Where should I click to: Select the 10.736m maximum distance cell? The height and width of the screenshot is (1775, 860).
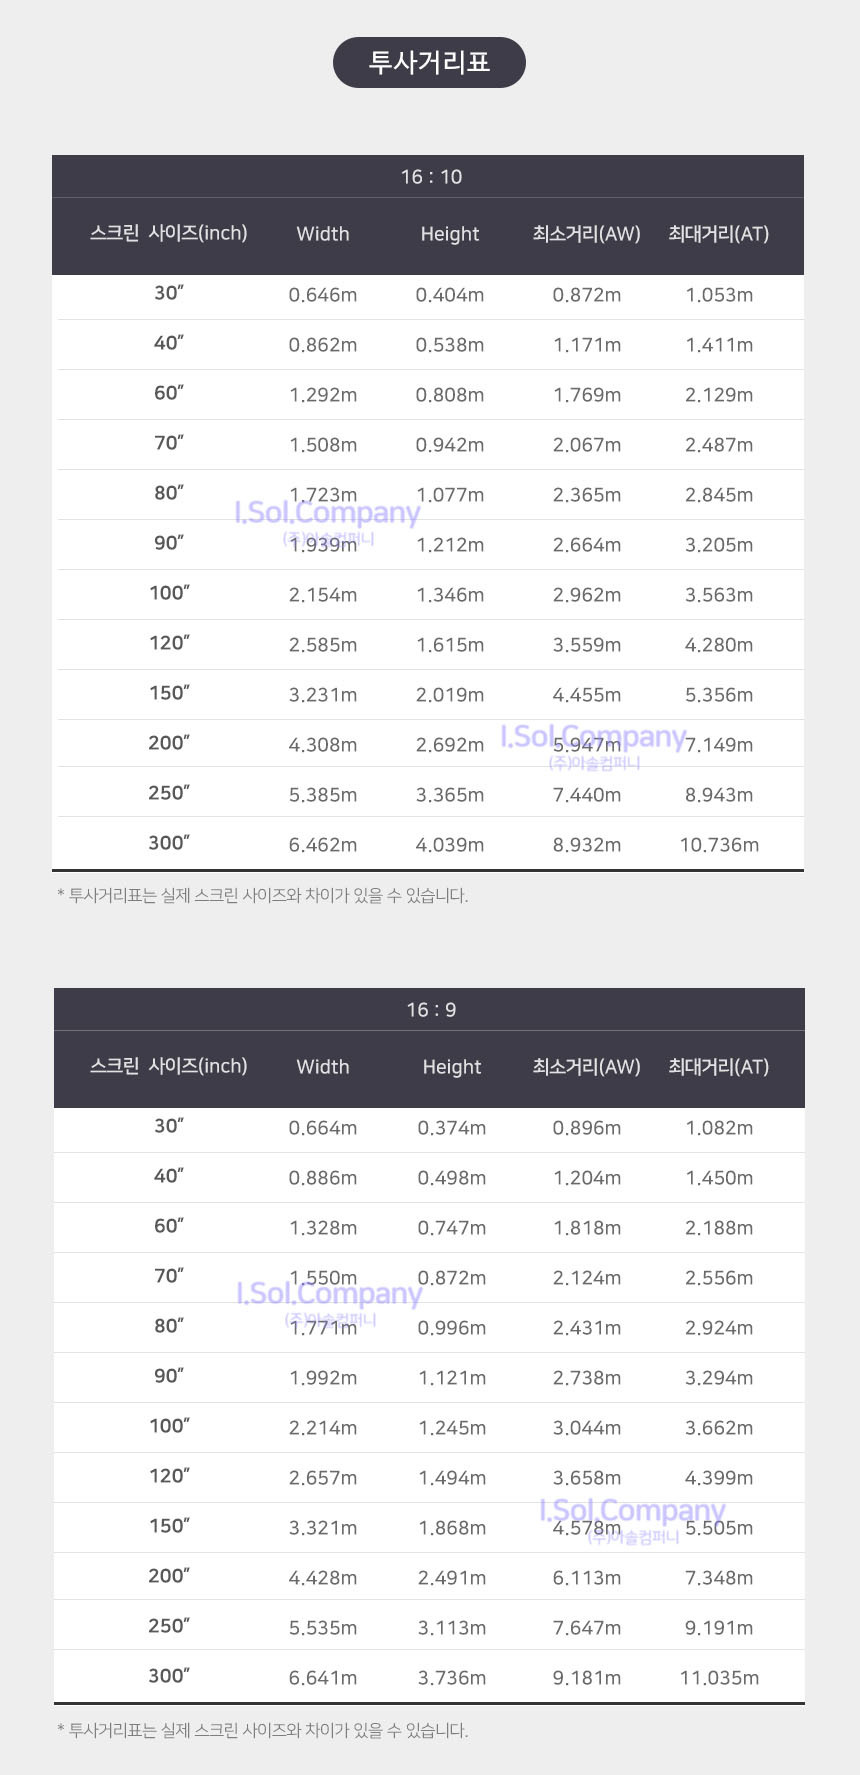[x=719, y=845]
